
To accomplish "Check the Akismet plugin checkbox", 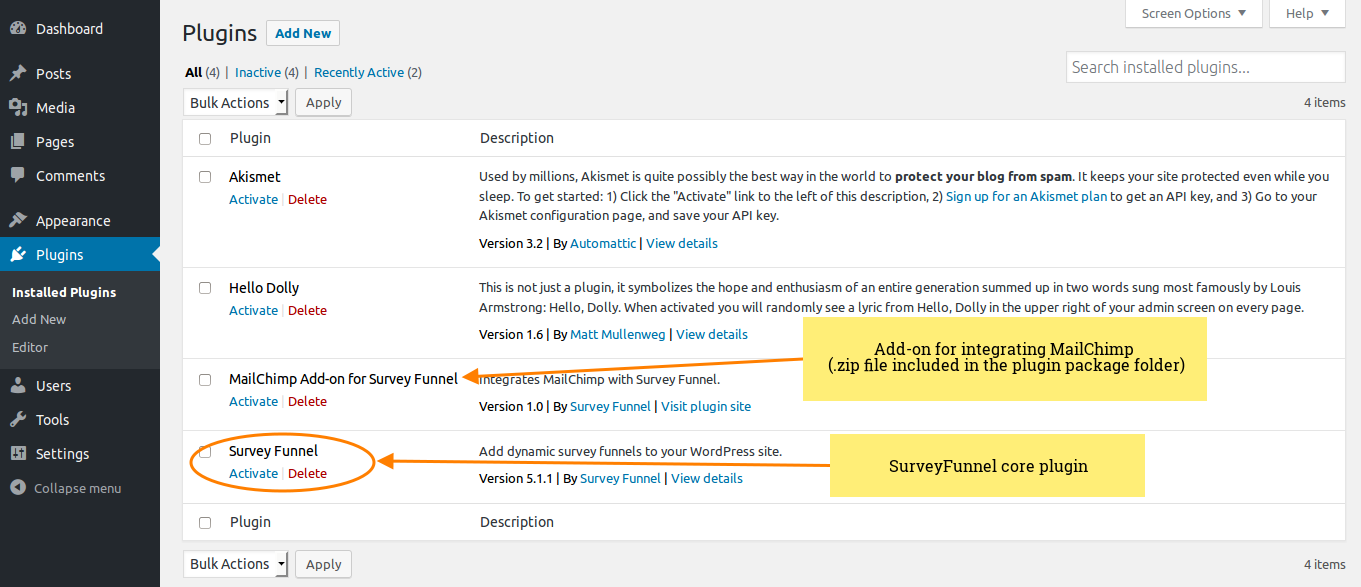I will pyautogui.click(x=205, y=176).
